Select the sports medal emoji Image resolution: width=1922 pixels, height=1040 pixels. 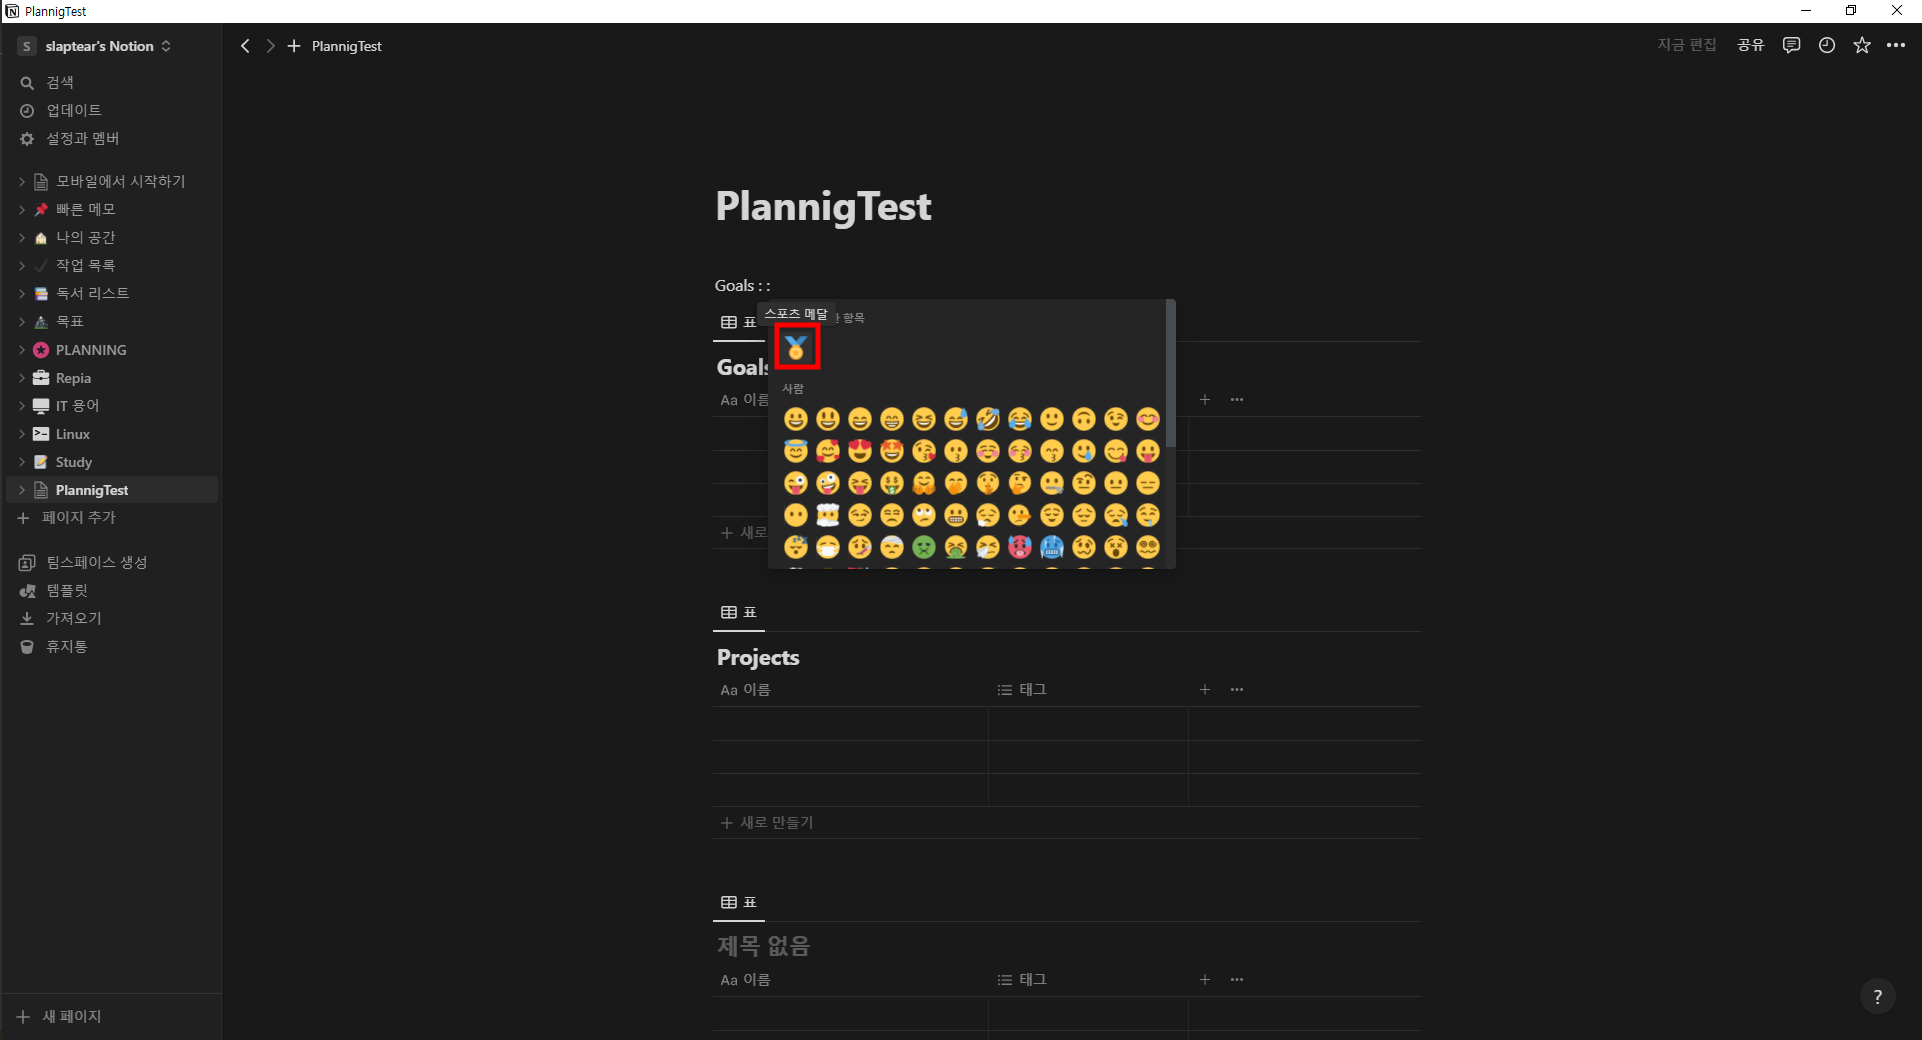point(796,347)
